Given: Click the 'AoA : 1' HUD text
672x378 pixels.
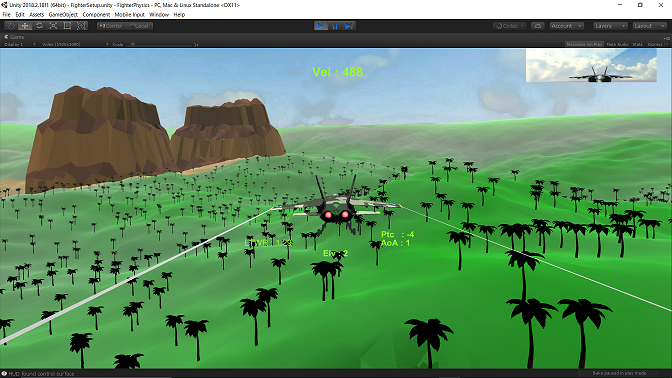Looking at the screenshot, I should click(x=395, y=243).
